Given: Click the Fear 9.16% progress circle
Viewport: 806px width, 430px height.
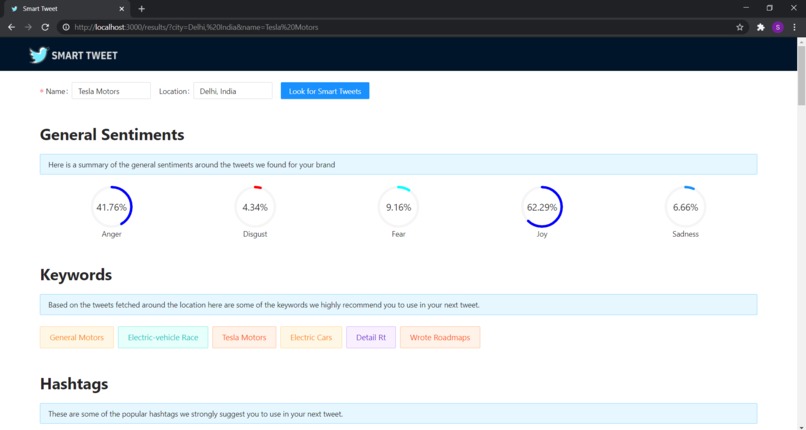Looking at the screenshot, I should (x=398, y=207).
